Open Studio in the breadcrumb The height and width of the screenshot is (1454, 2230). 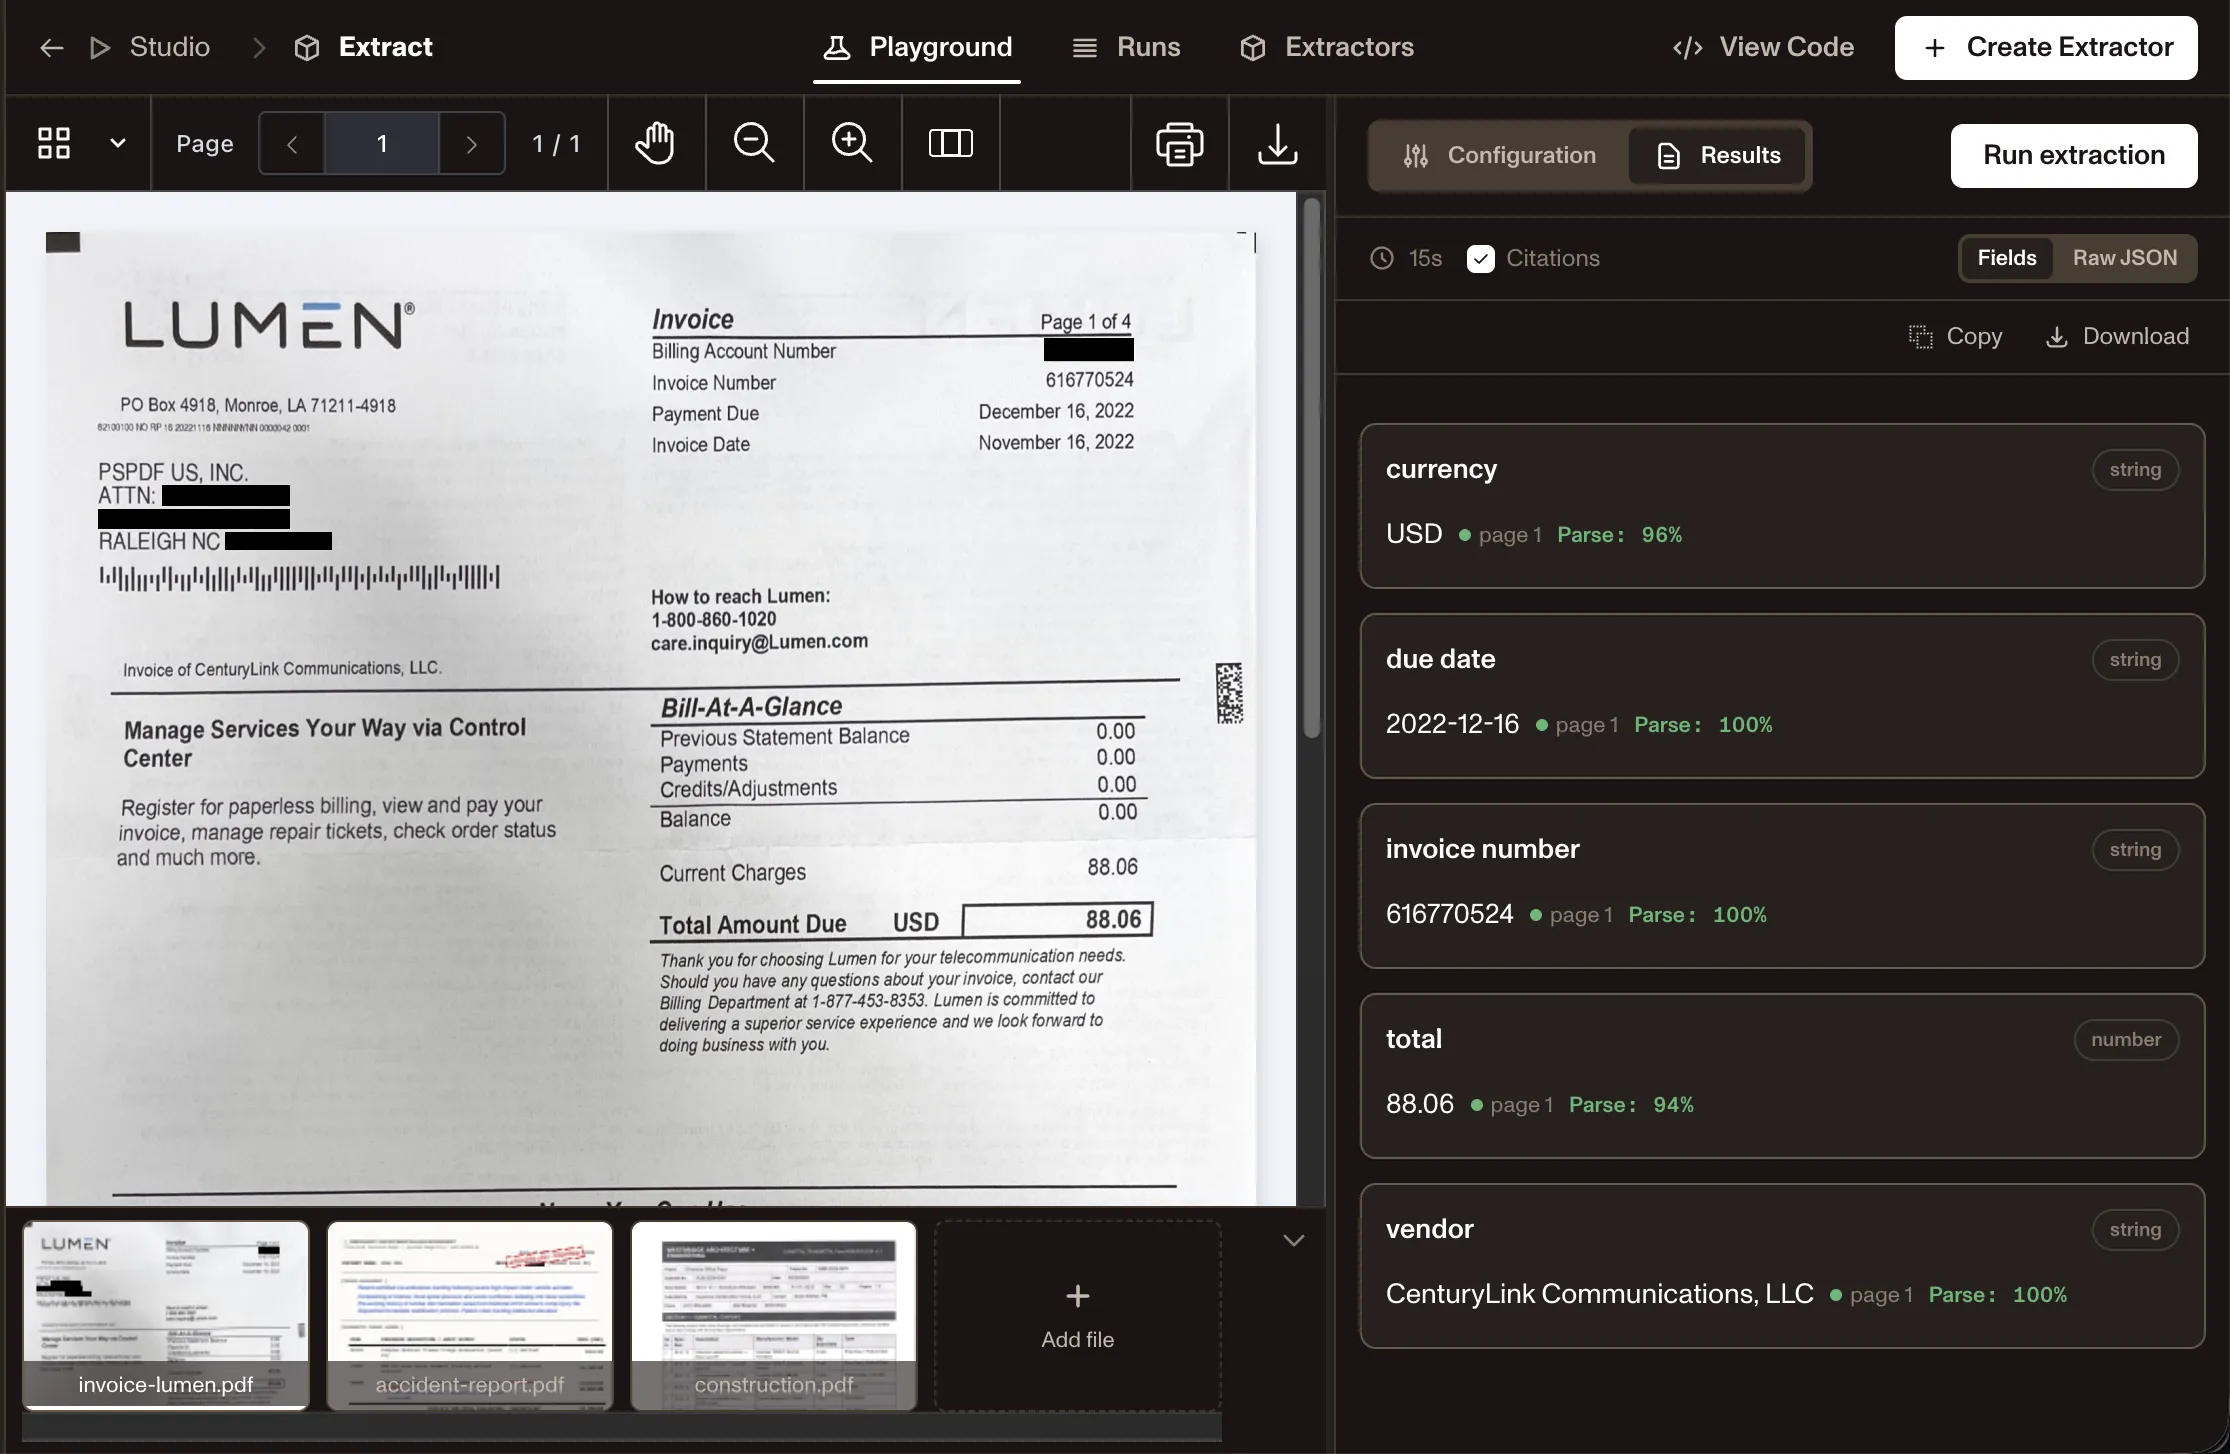click(x=150, y=47)
